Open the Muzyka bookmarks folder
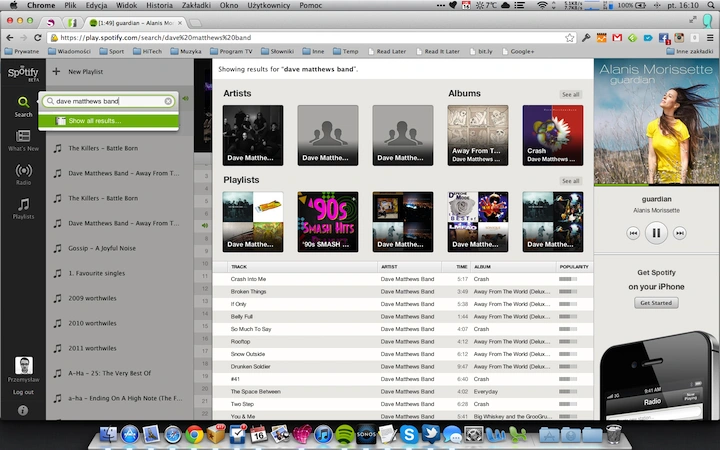Screen dimensions: 720x450 [x=186, y=51]
